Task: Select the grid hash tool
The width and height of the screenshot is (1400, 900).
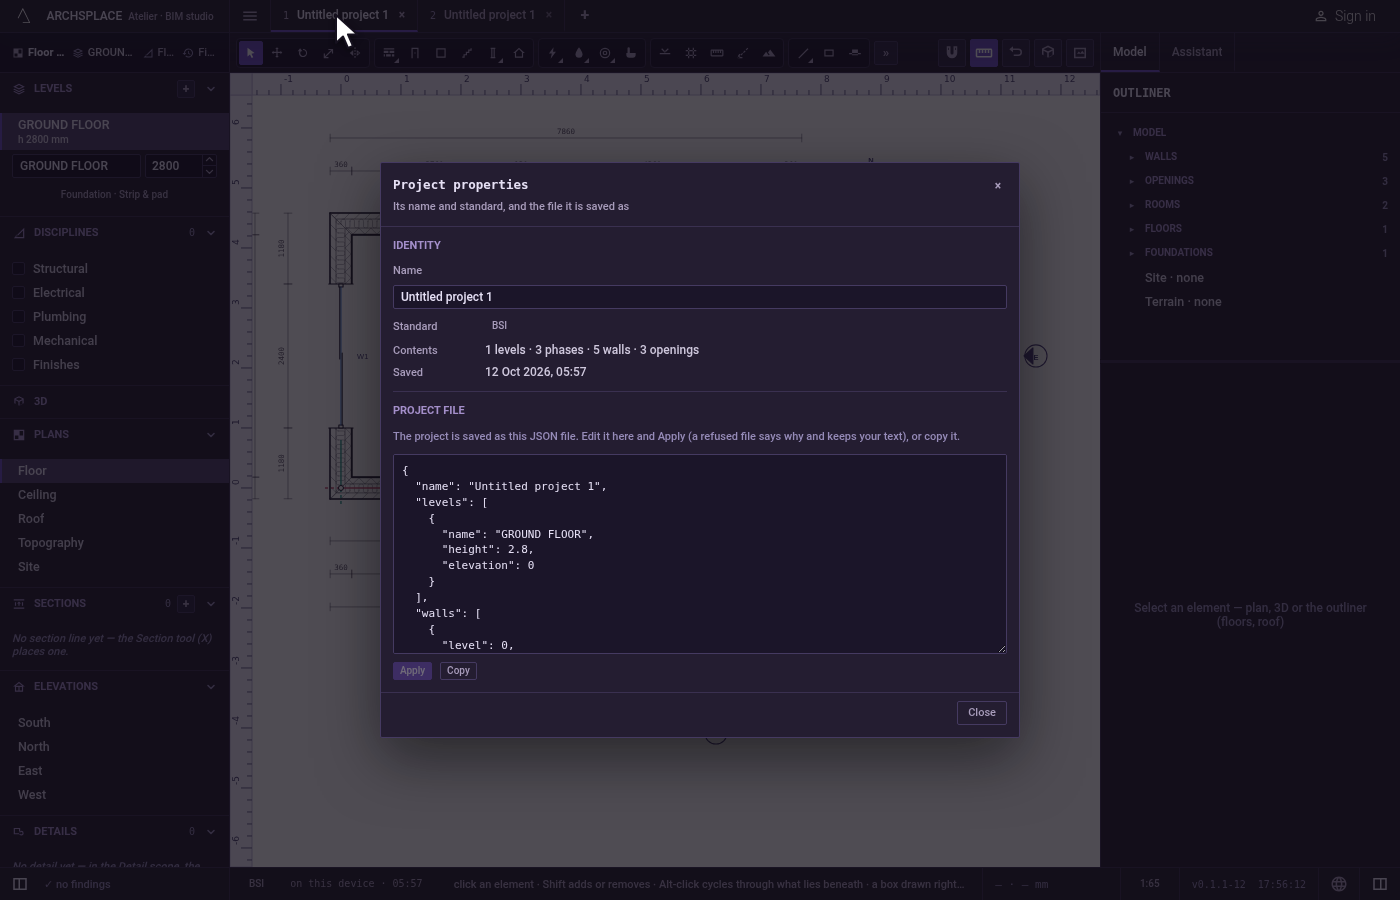Action: coord(691,53)
